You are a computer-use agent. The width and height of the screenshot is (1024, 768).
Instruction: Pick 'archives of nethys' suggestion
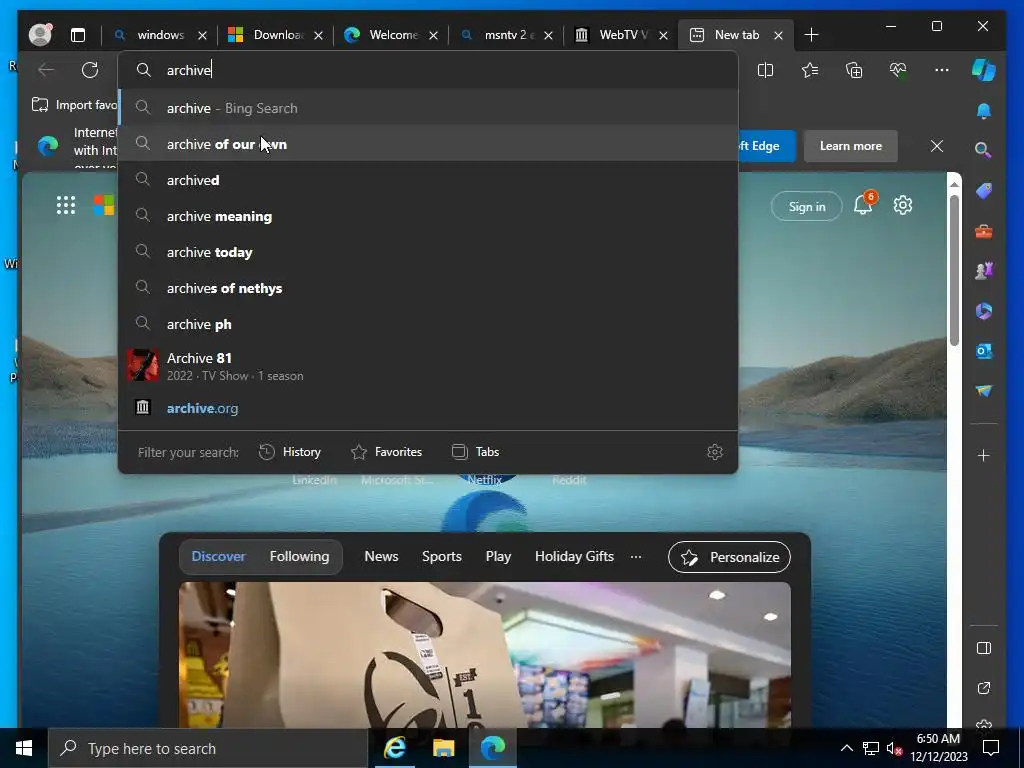[x=428, y=288]
